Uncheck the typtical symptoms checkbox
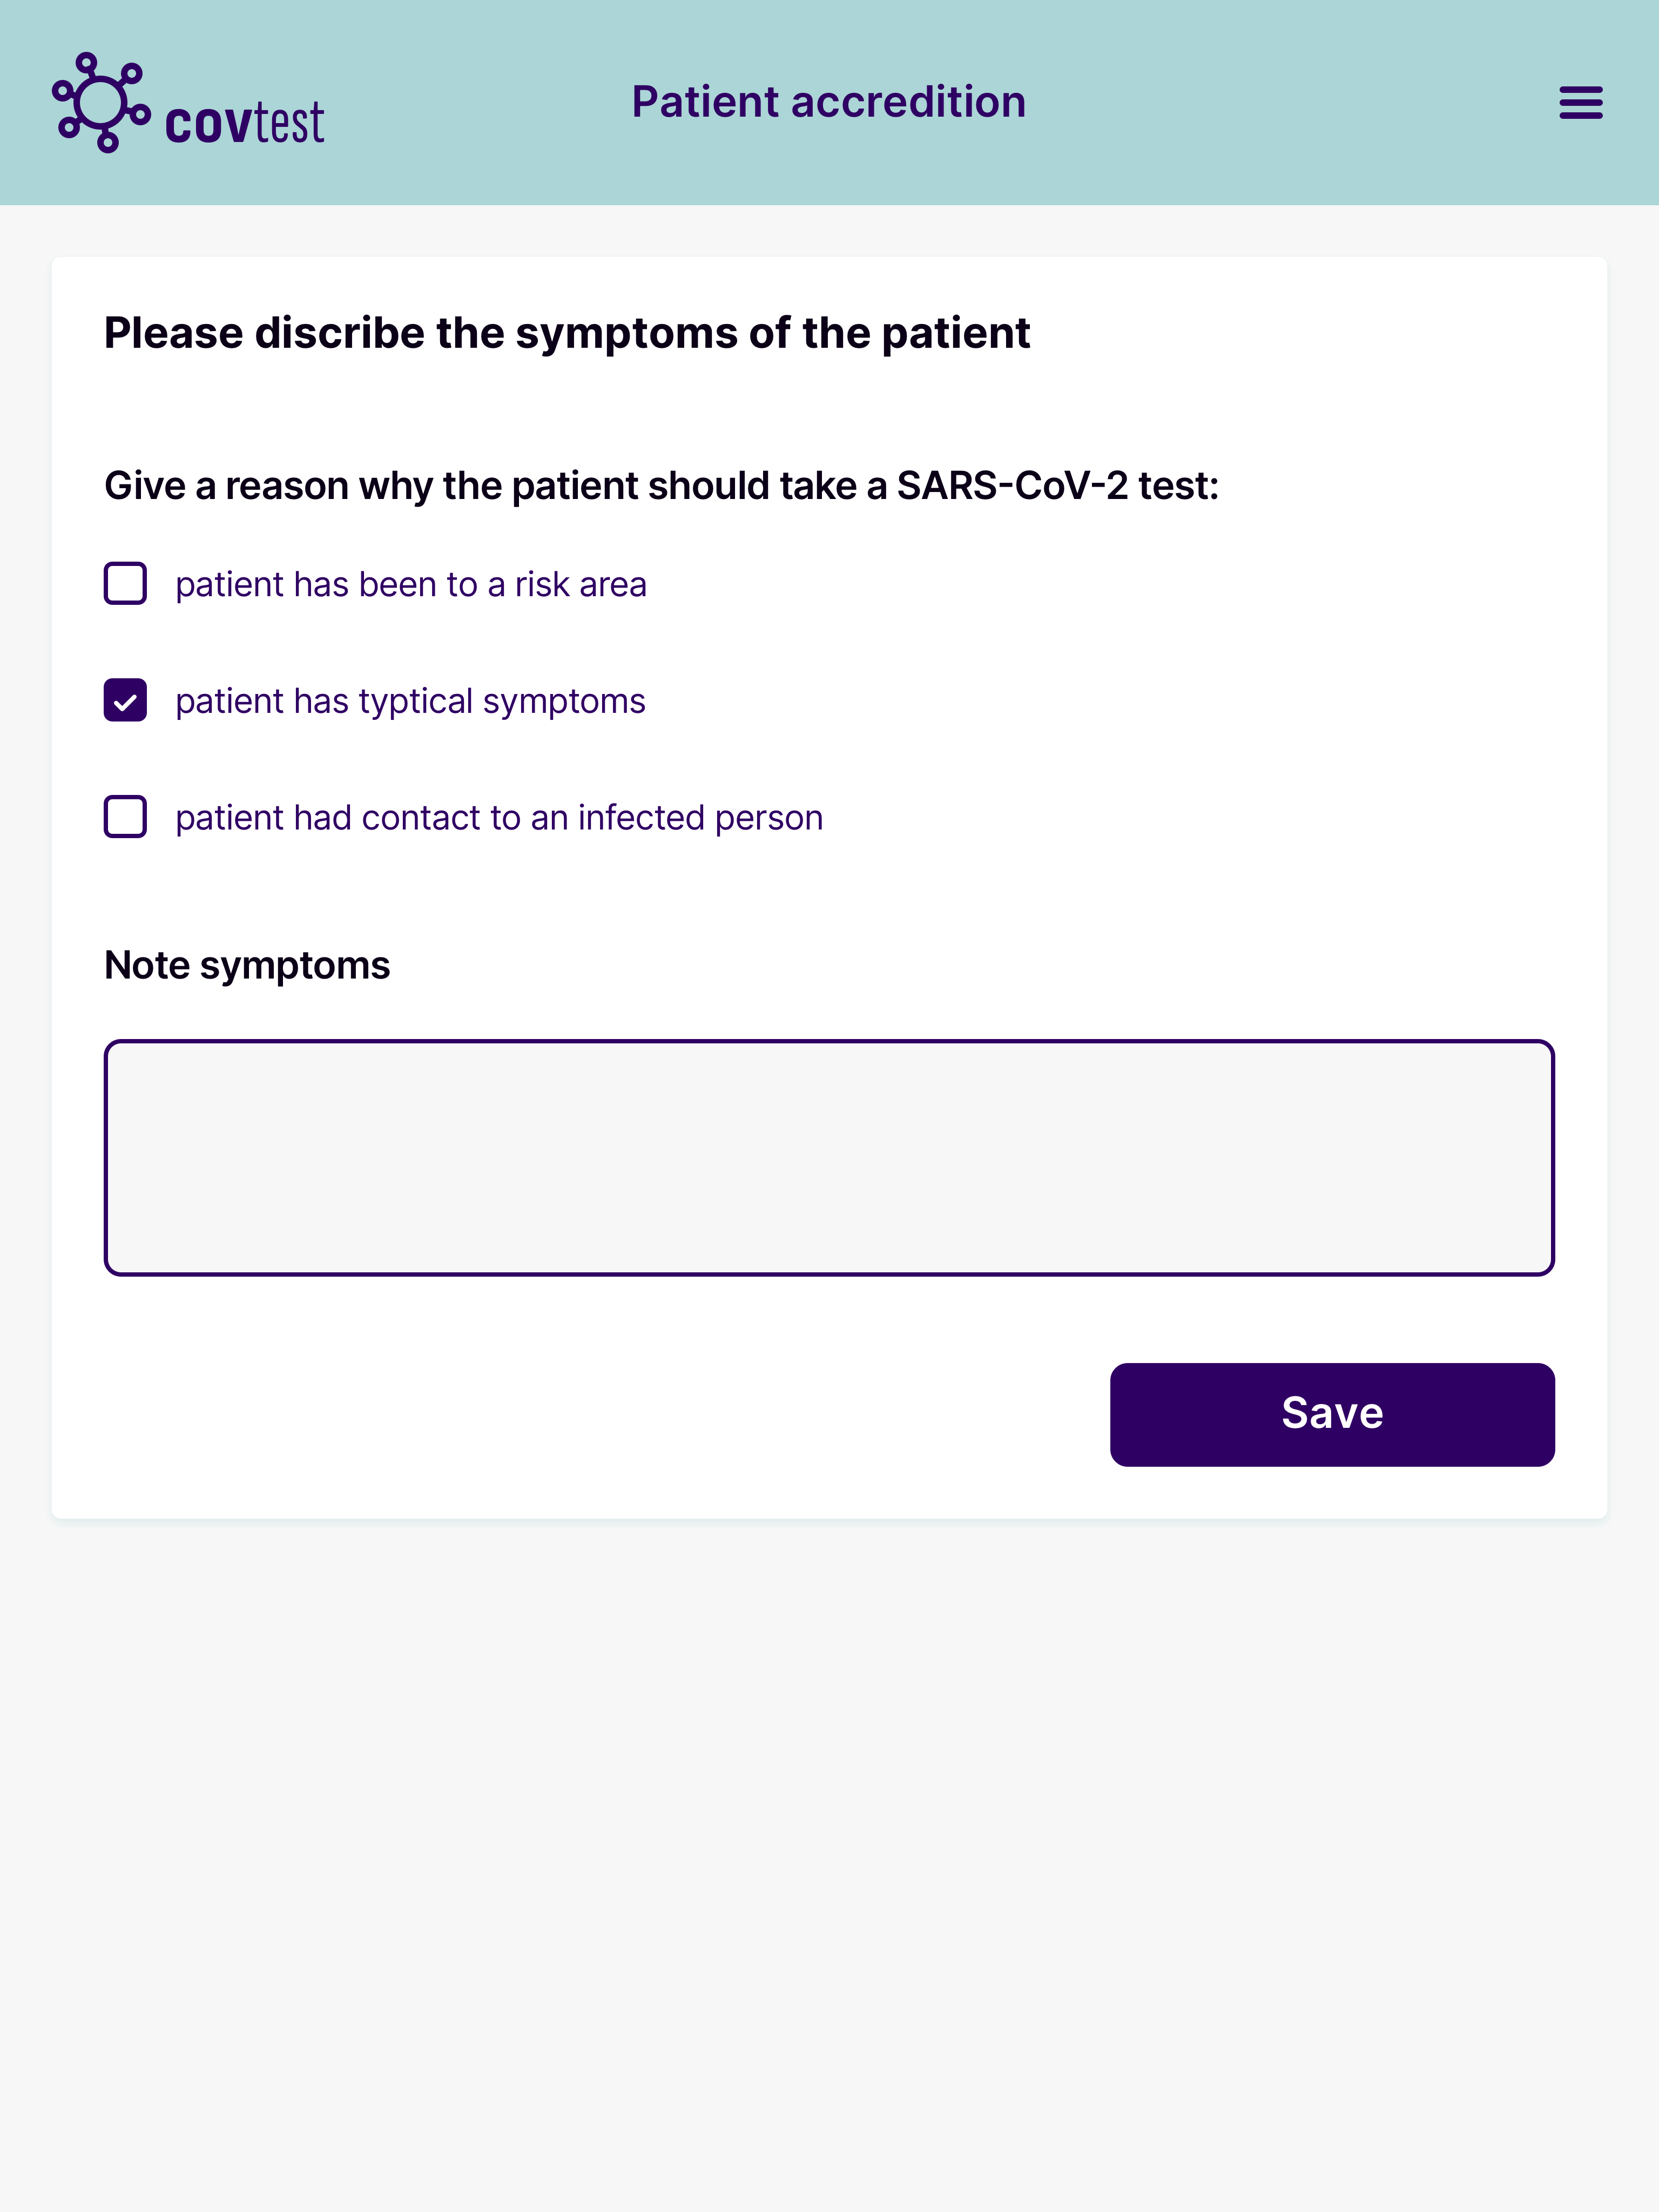This screenshot has width=1659, height=2212. coord(125,700)
